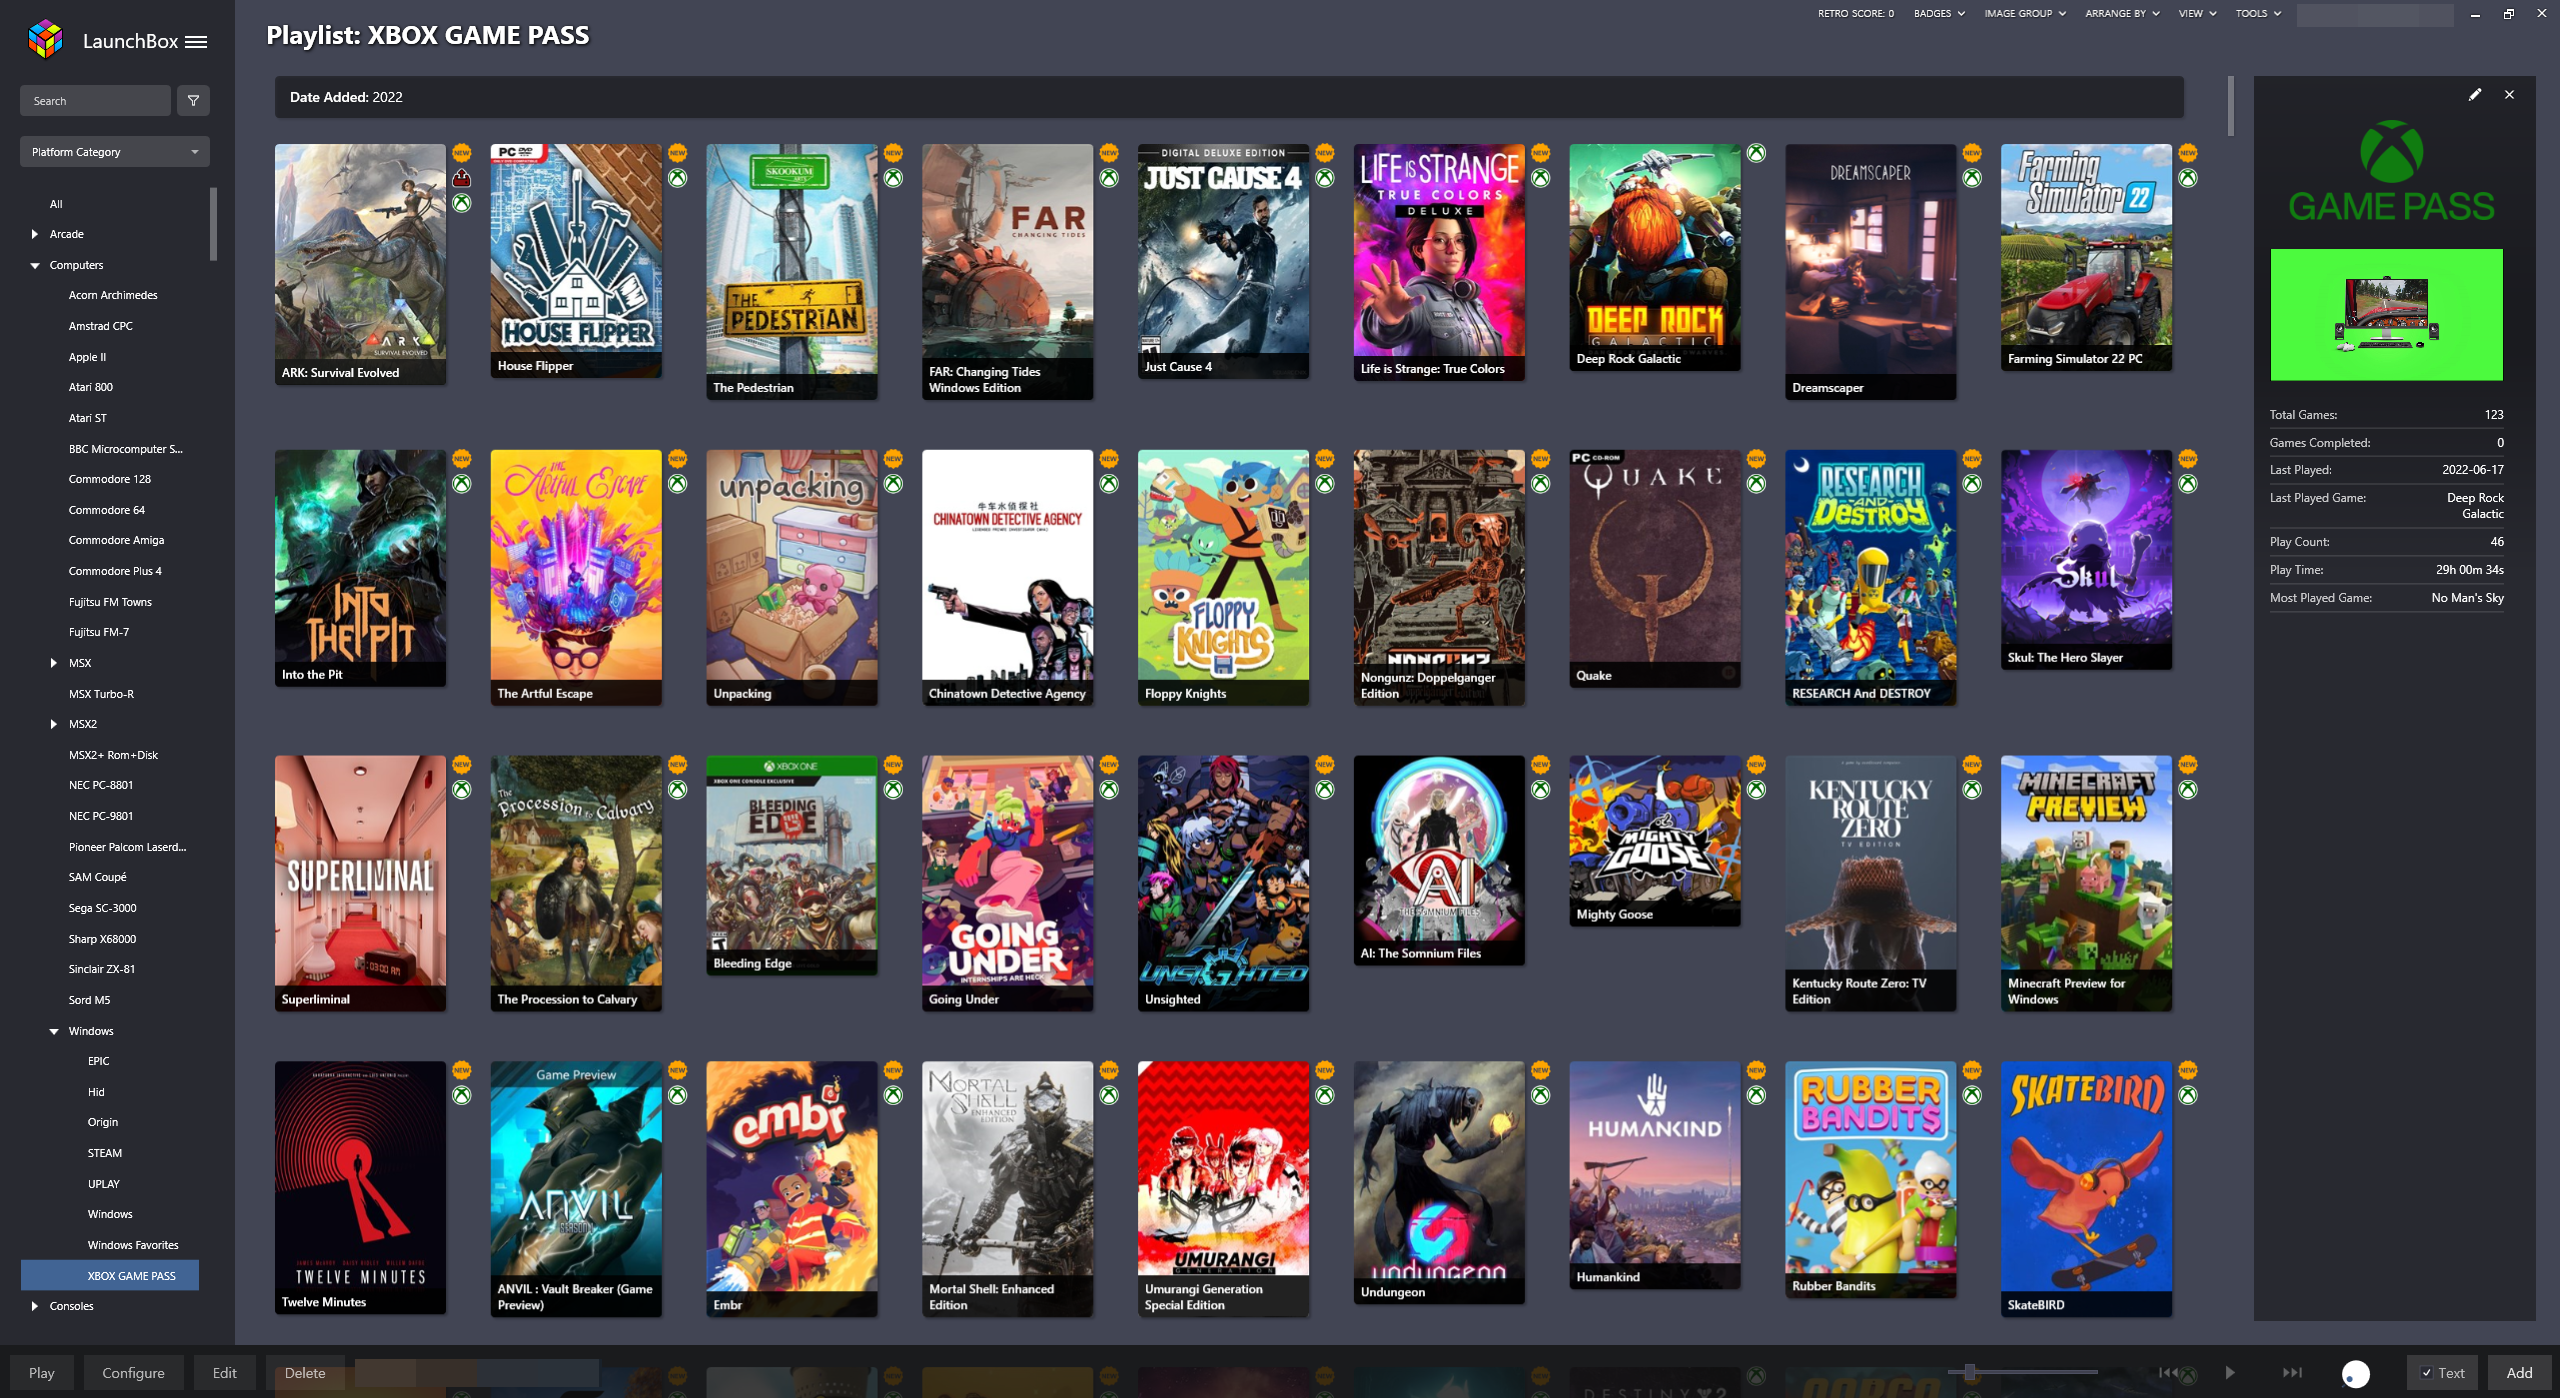Click the Date Added: 2022 group header
Viewport: 2560px width, 1398px height.
point(1229,97)
